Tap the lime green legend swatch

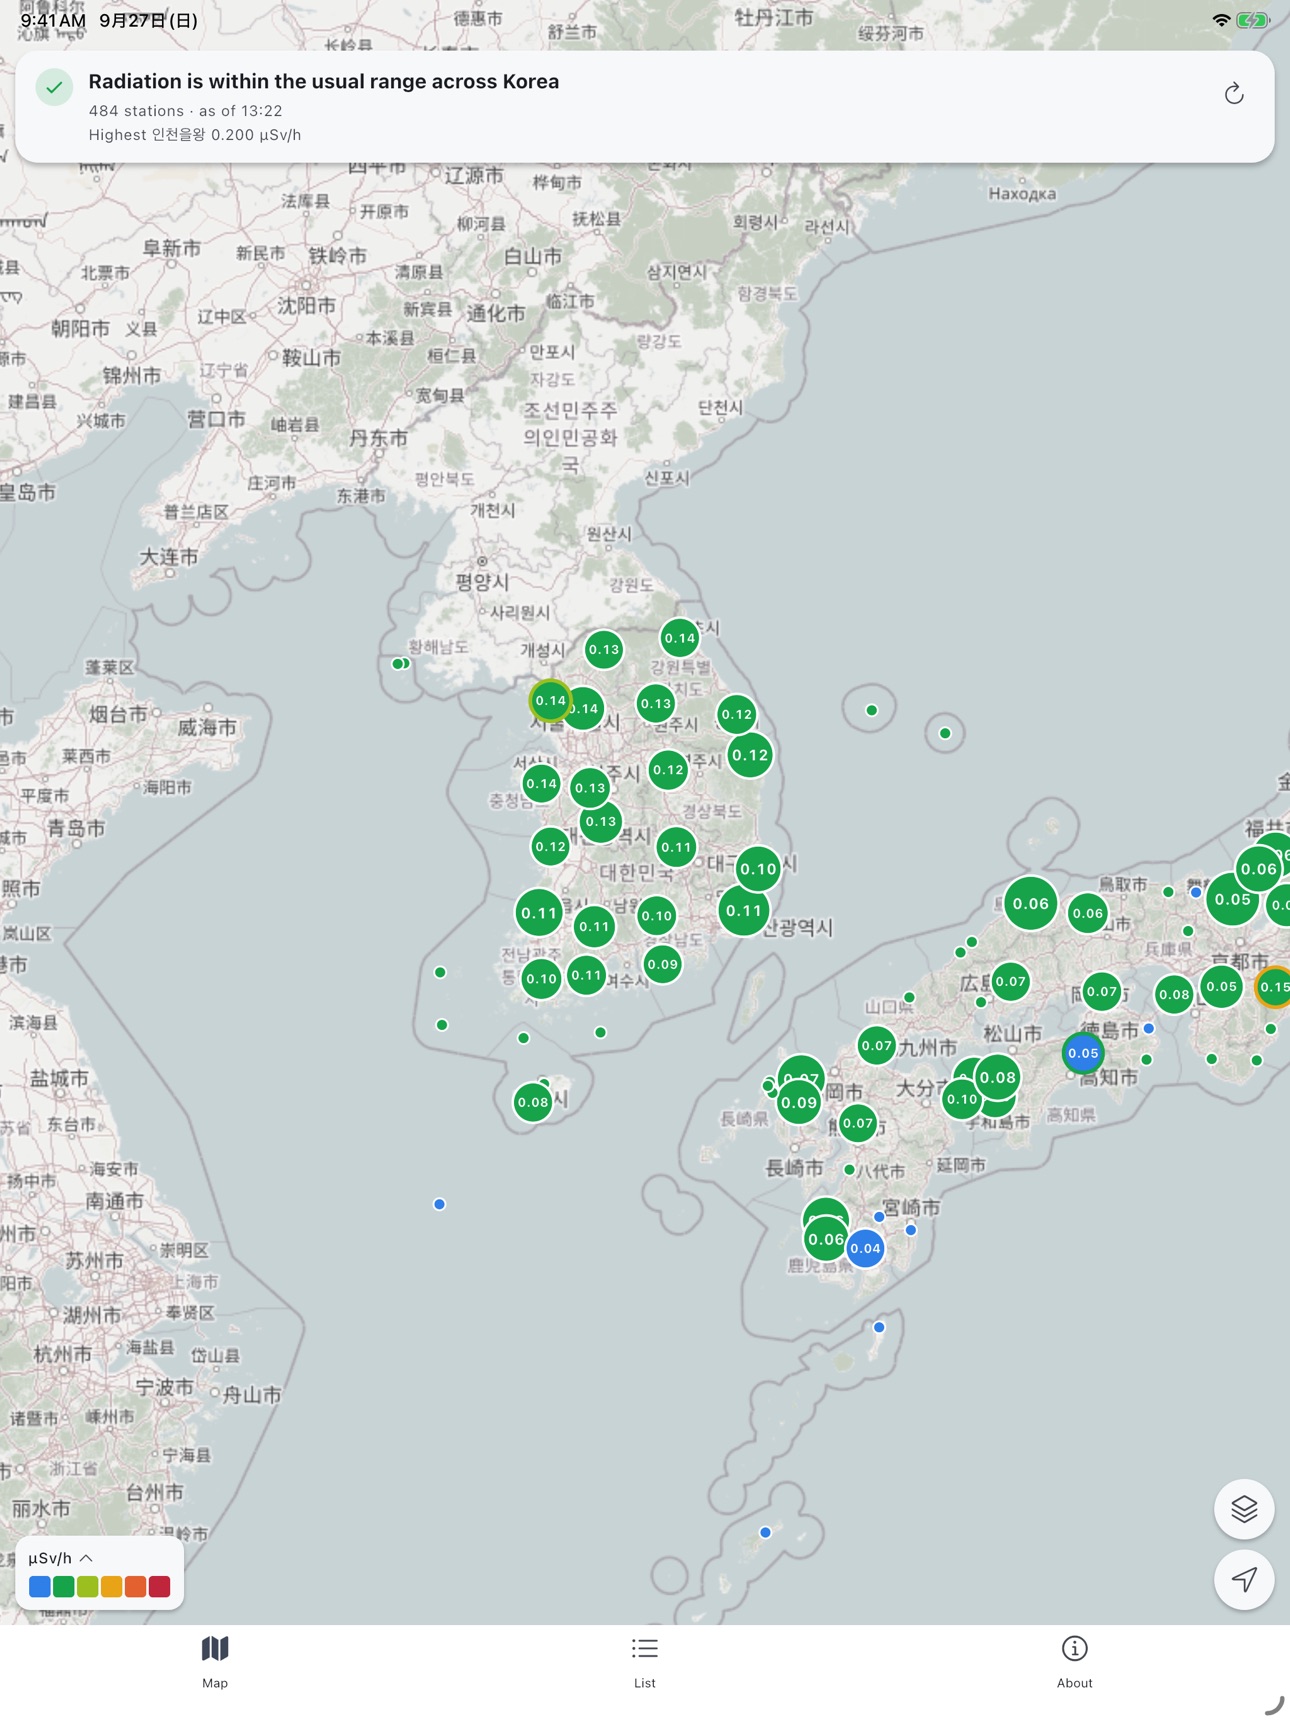point(88,1586)
